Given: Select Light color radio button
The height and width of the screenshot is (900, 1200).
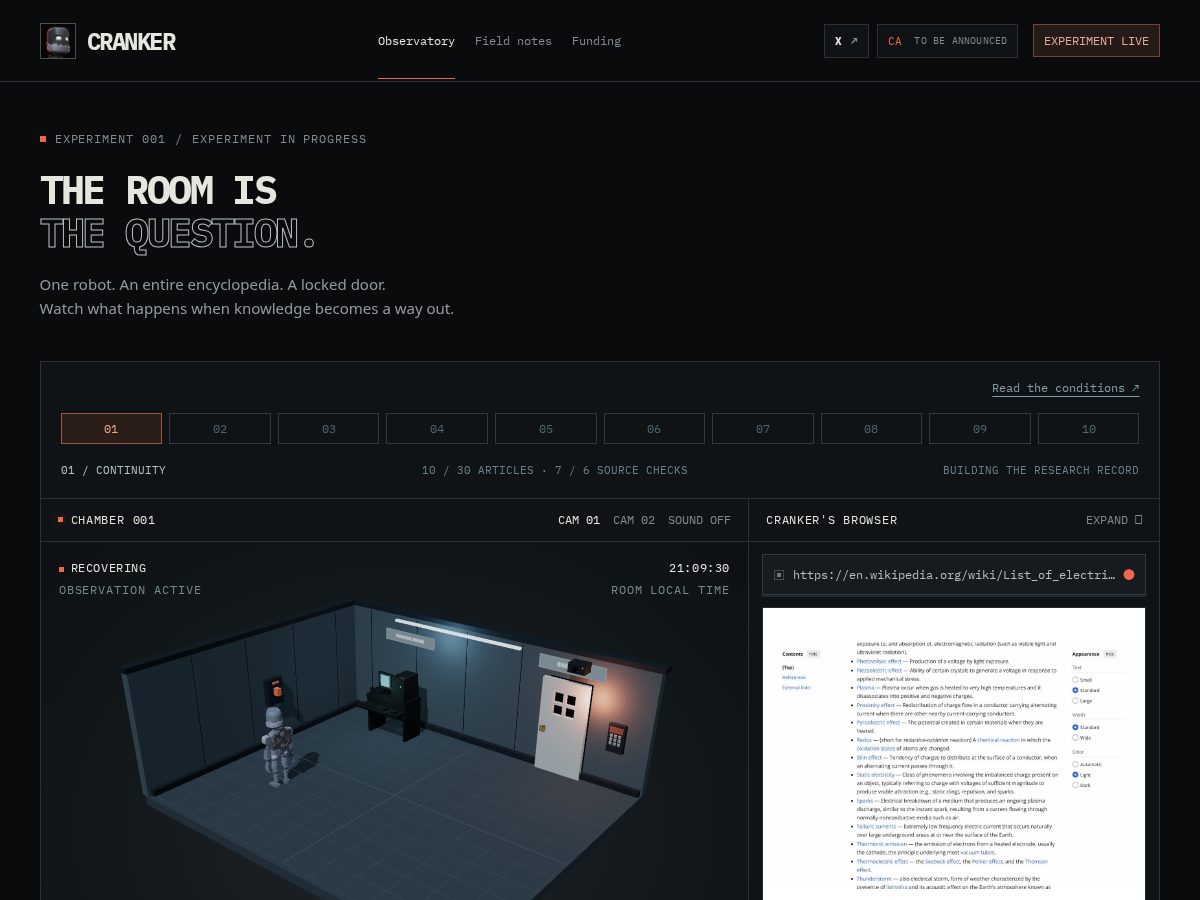Looking at the screenshot, I should (x=1075, y=775).
